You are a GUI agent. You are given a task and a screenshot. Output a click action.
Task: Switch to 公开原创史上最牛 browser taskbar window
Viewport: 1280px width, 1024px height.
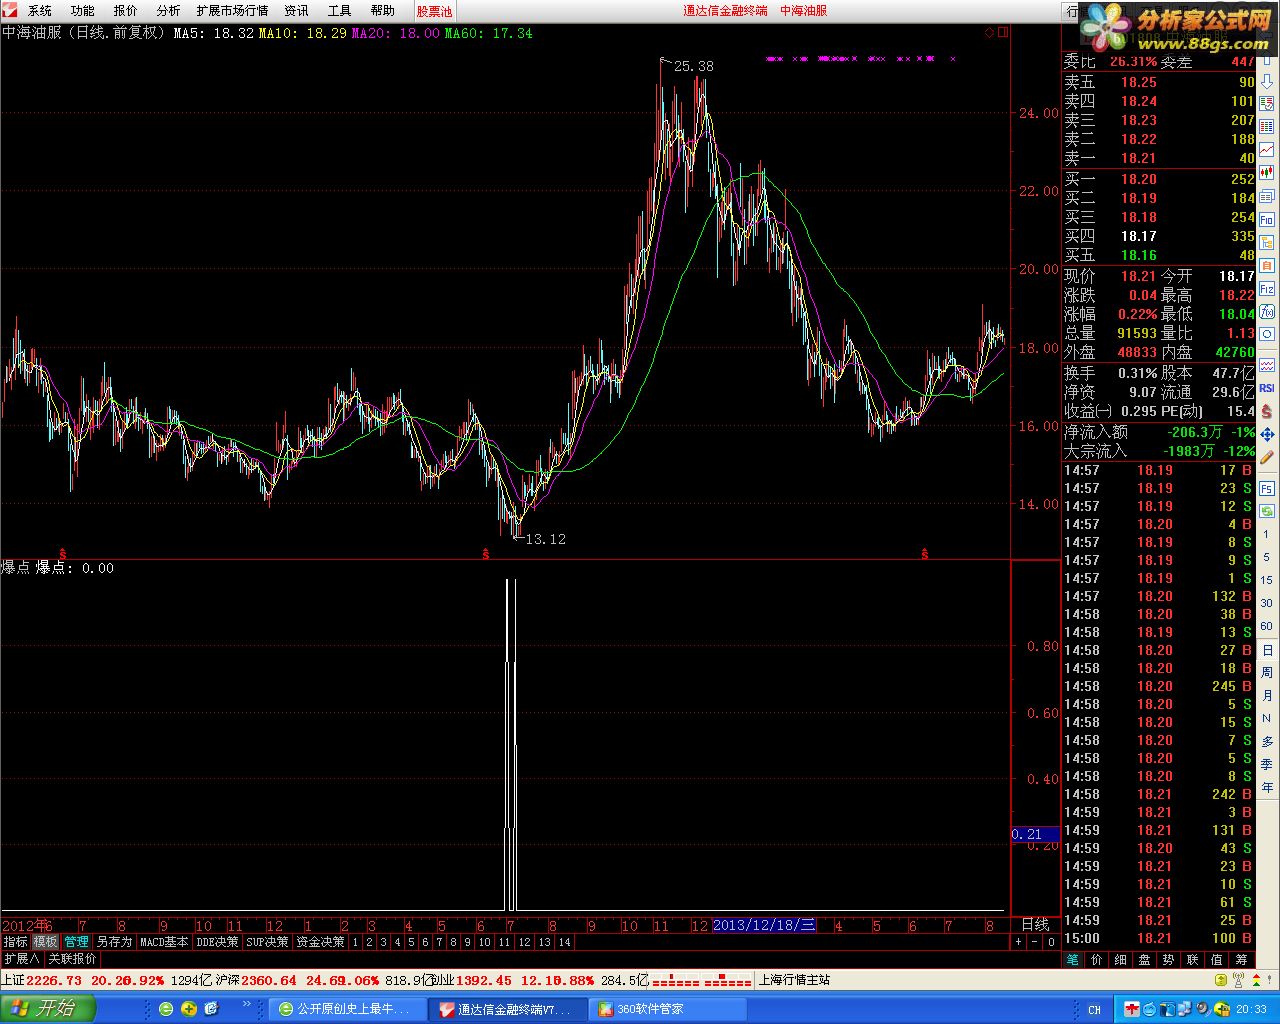pyautogui.click(x=349, y=1009)
